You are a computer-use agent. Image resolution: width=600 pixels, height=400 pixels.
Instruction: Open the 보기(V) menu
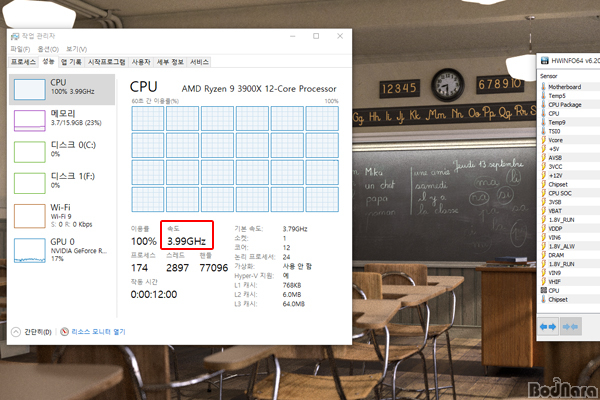point(76,49)
